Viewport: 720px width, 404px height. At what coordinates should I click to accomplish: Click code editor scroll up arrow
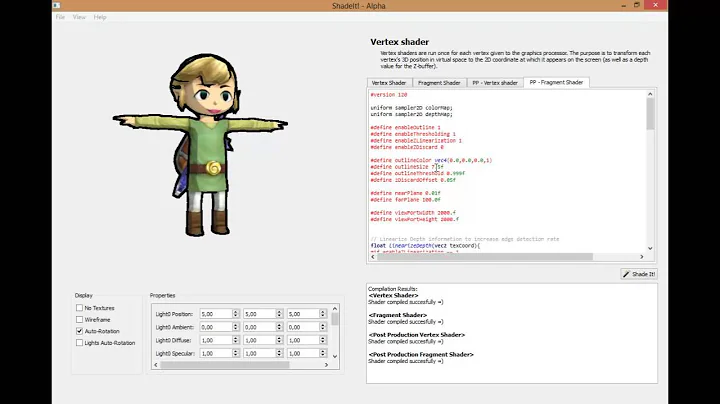(x=650, y=94)
